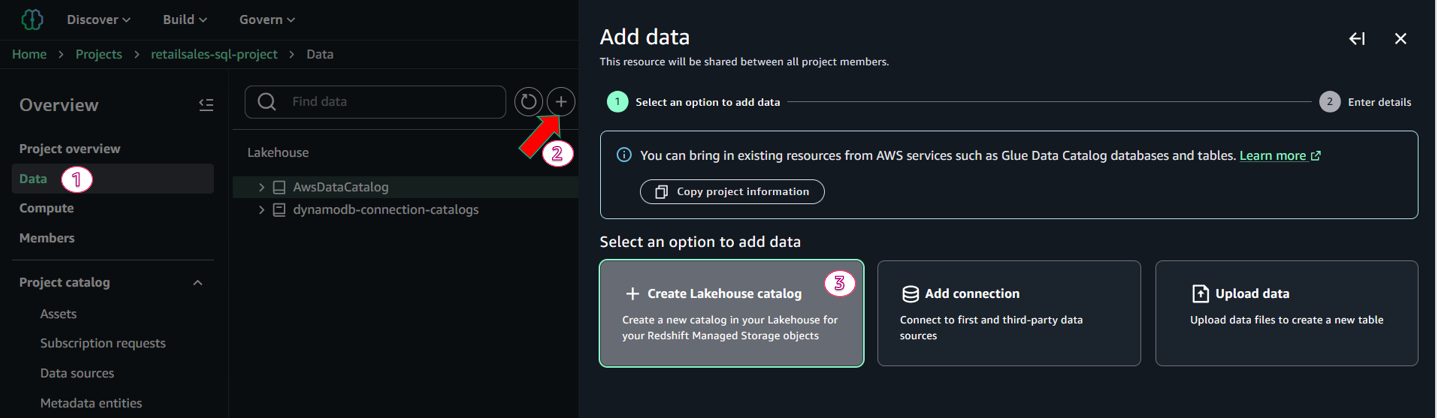Open Subscription requests item
Viewport: 1437px width, 418px height.
tap(103, 343)
